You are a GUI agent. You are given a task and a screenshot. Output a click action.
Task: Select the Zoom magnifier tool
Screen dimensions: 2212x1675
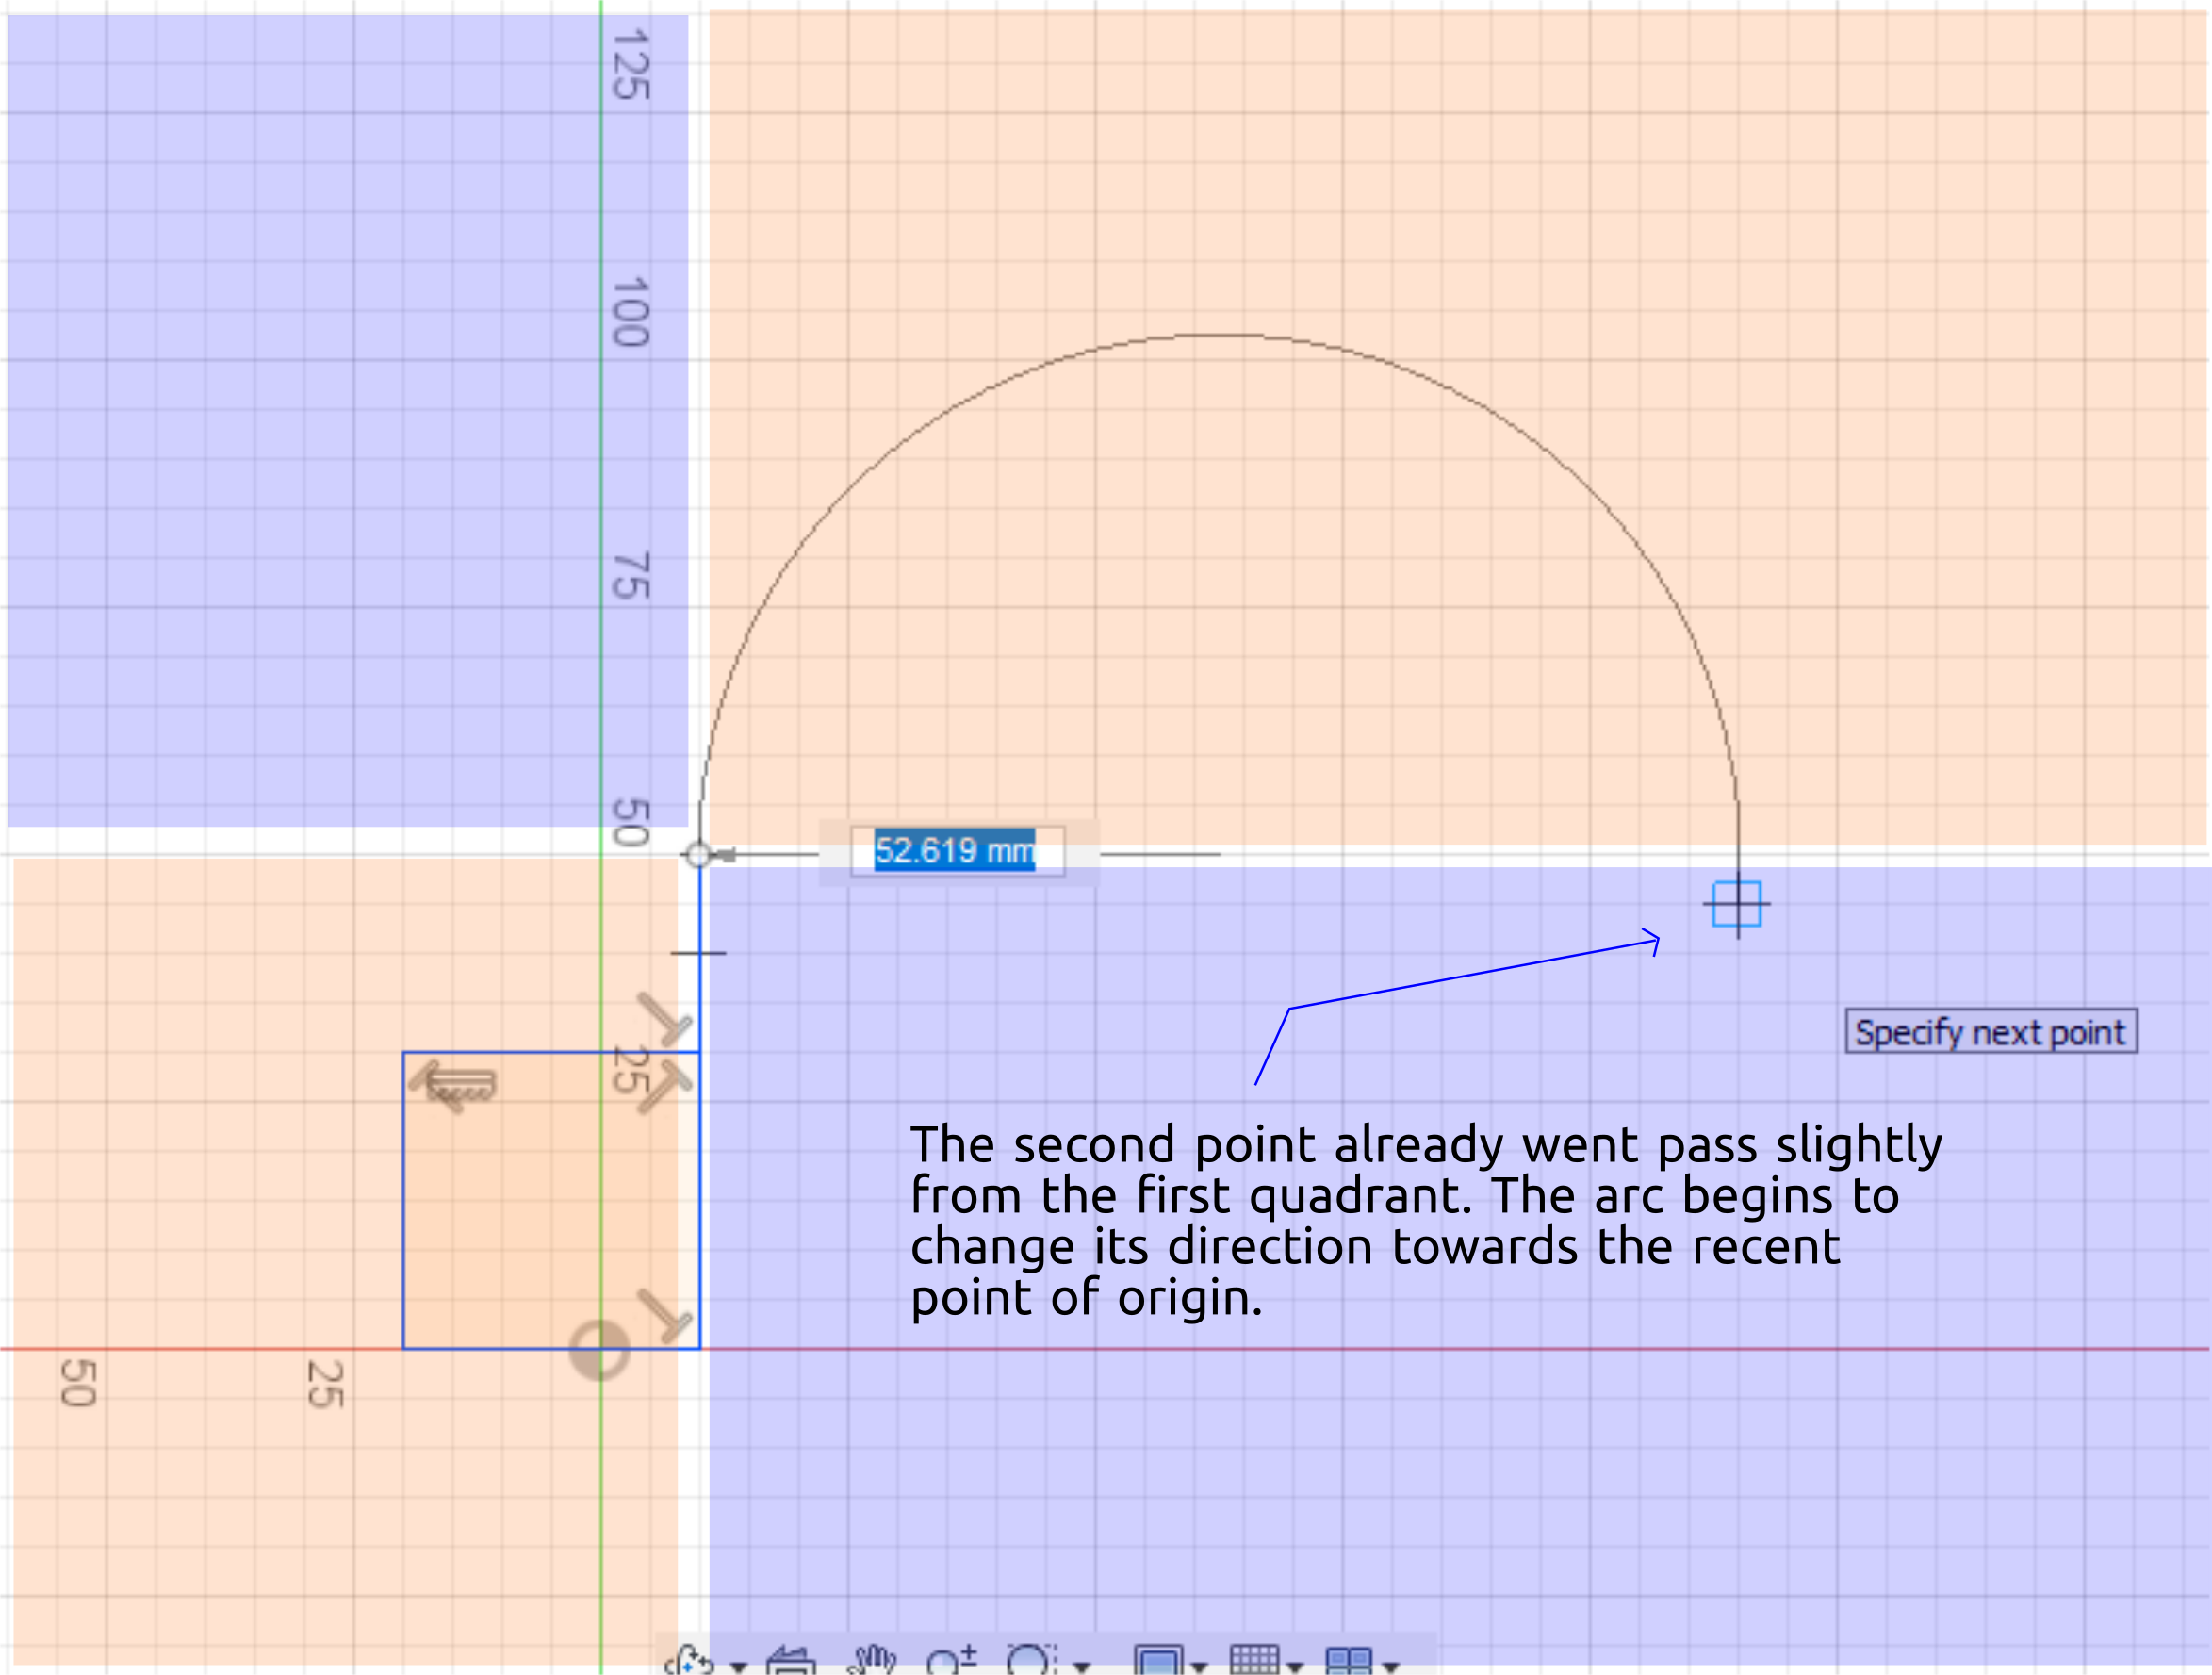tap(951, 1661)
